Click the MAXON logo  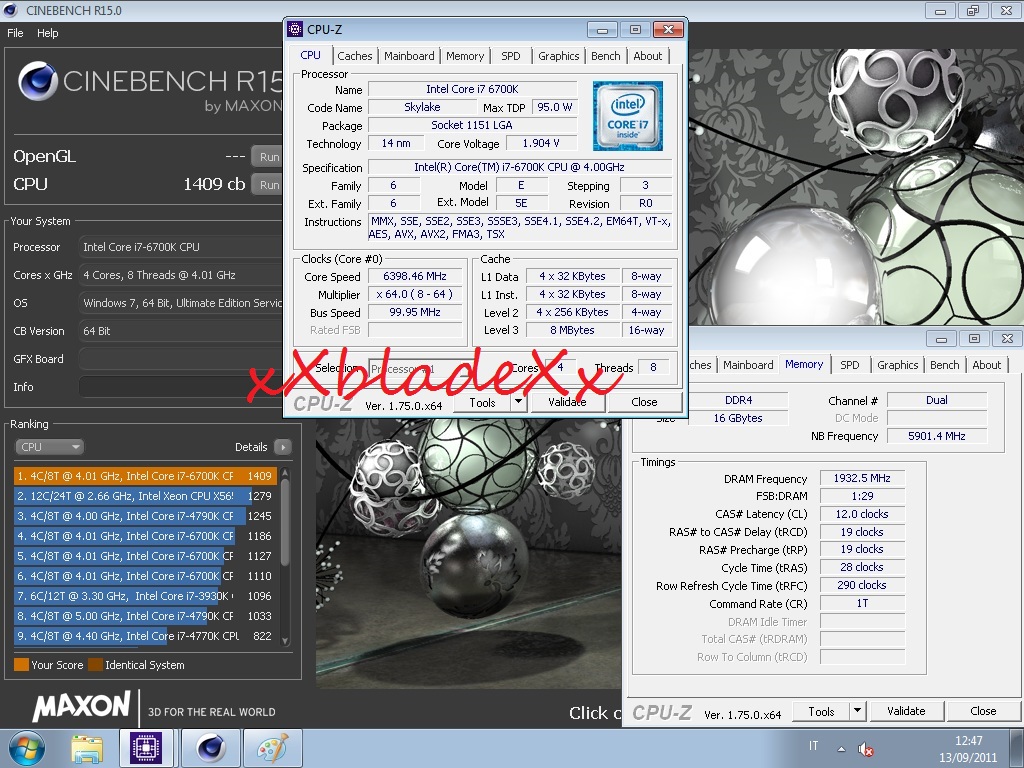pyautogui.click(x=82, y=707)
